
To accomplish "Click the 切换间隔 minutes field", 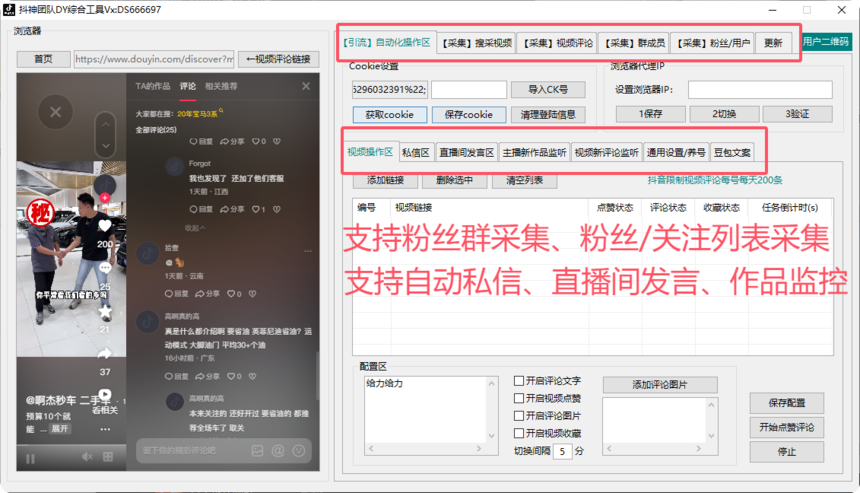I will (x=562, y=451).
